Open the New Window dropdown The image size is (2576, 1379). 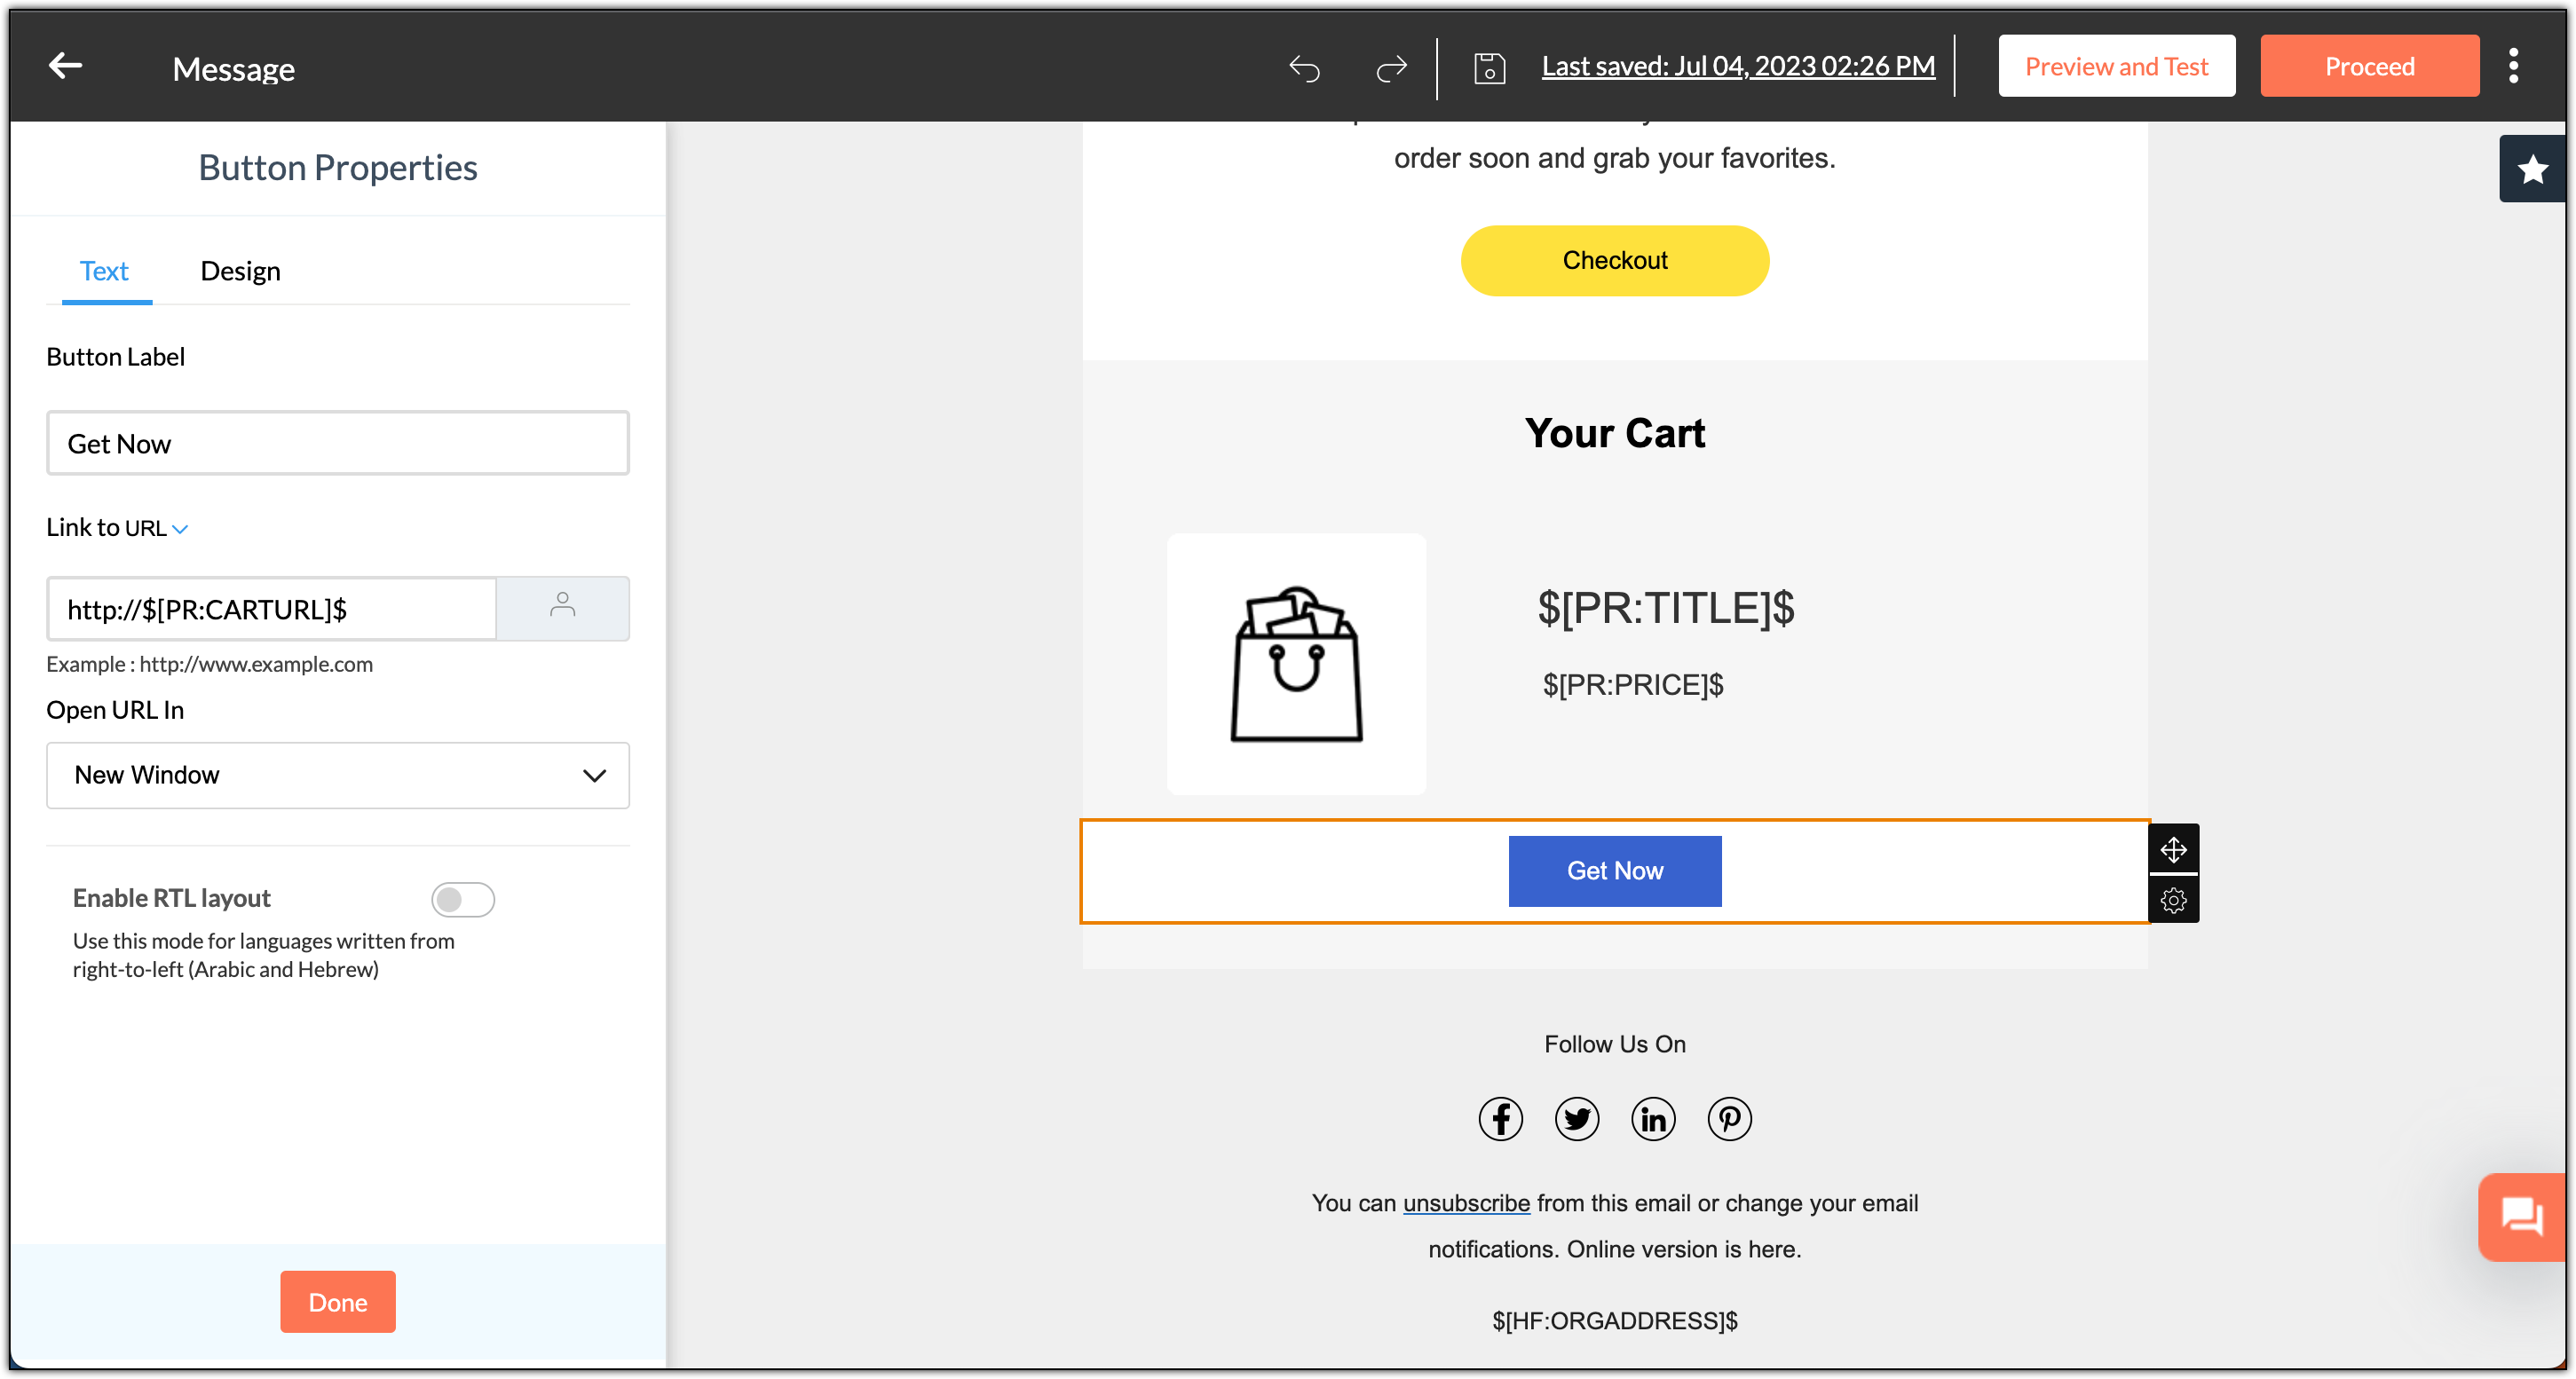(338, 775)
